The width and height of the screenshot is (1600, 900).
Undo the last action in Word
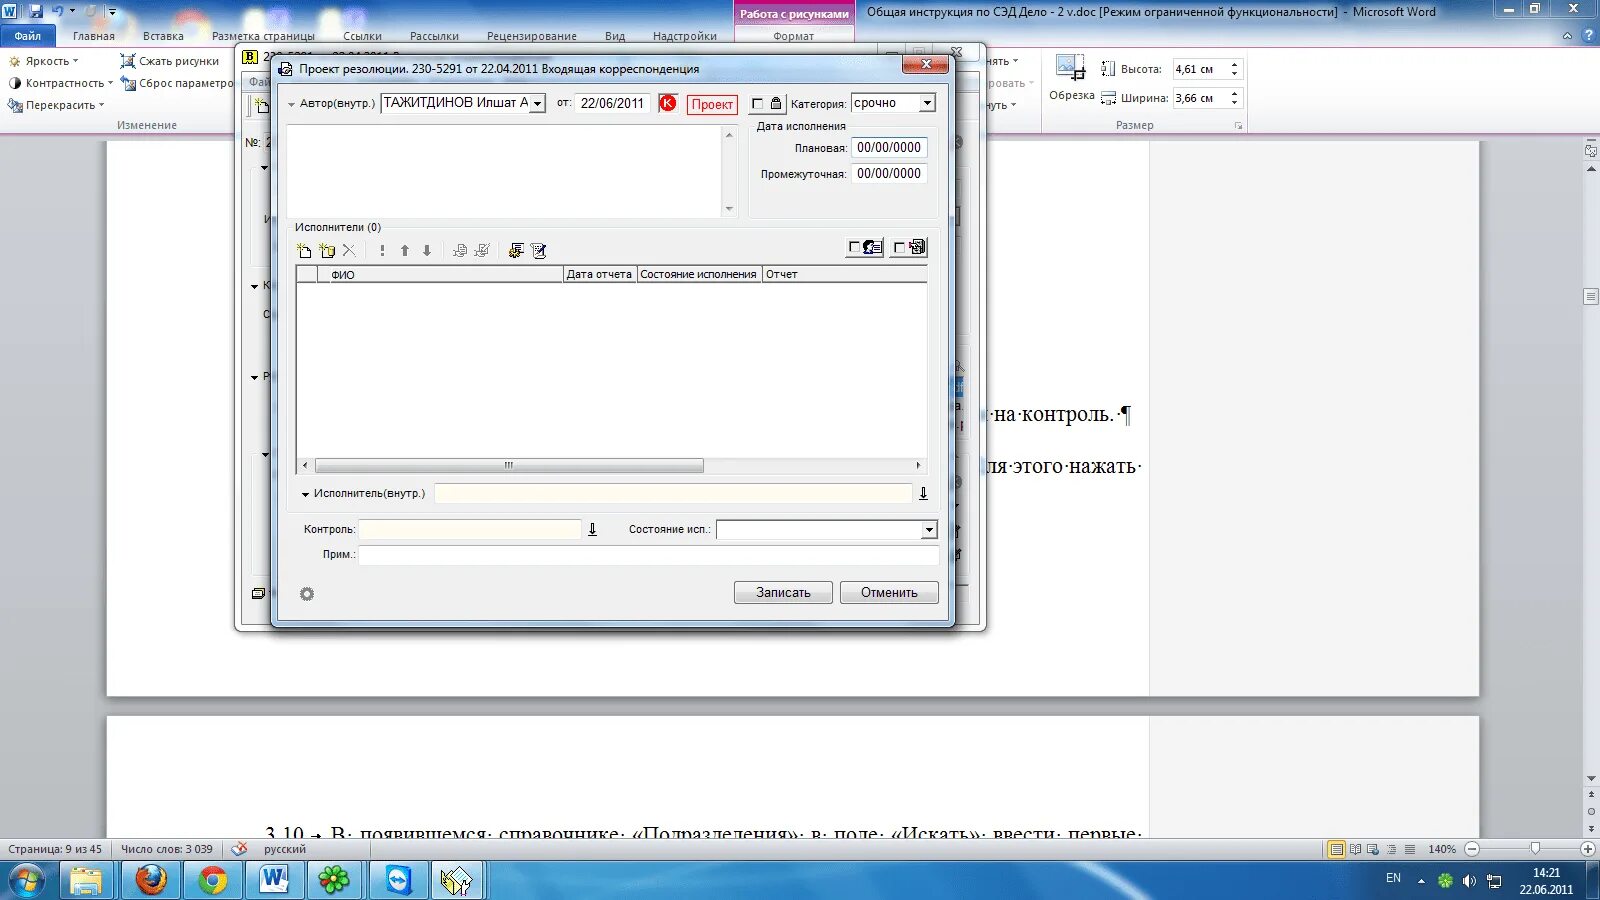pos(57,11)
